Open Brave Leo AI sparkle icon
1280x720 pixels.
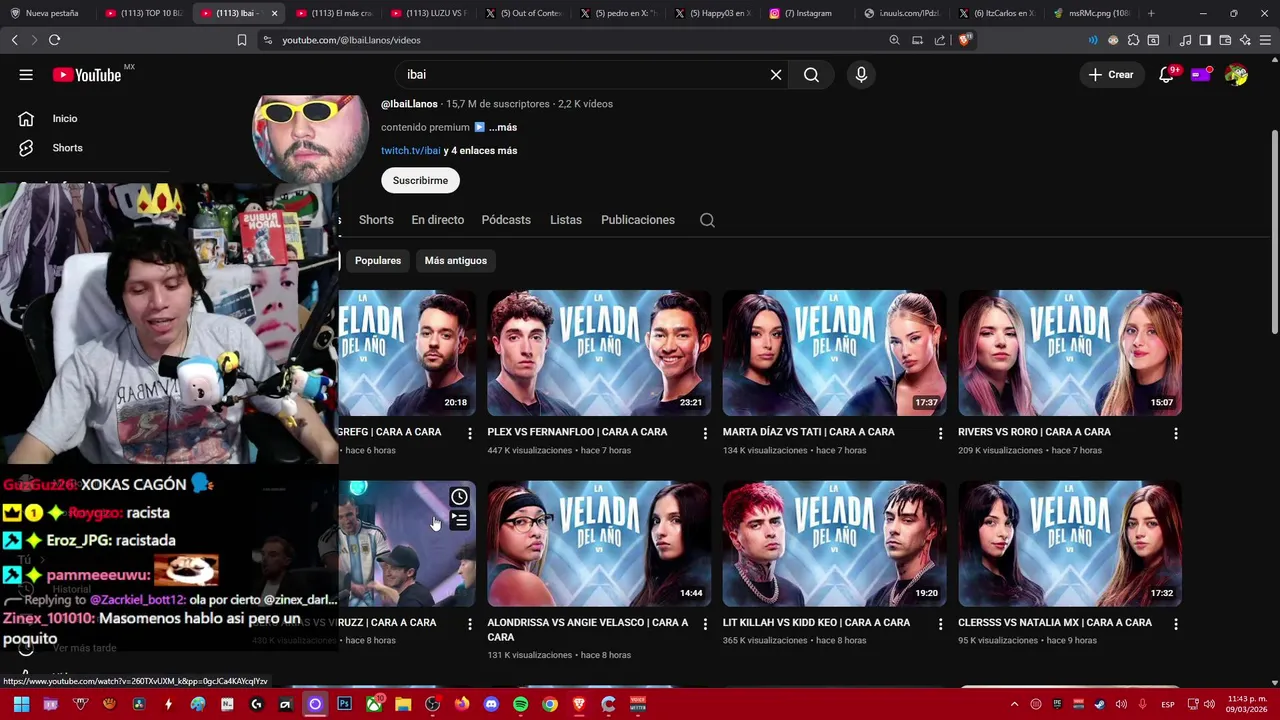[x=1245, y=40]
